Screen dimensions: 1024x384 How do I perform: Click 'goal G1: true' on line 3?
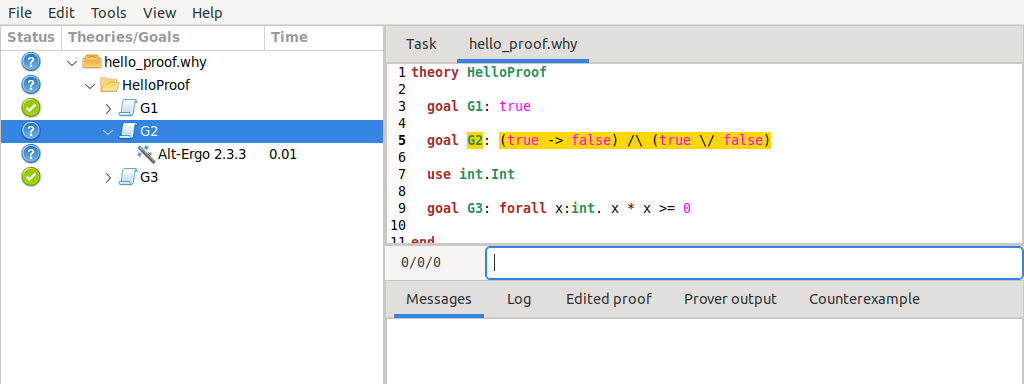479,106
